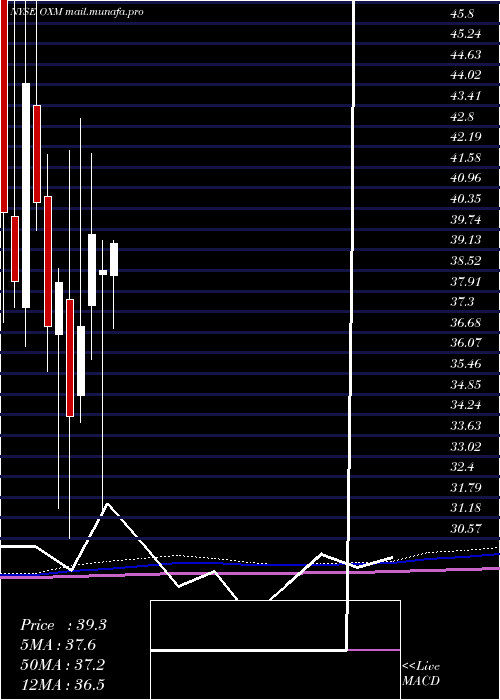Select the small doji candle near 38.2

click(x=103, y=272)
